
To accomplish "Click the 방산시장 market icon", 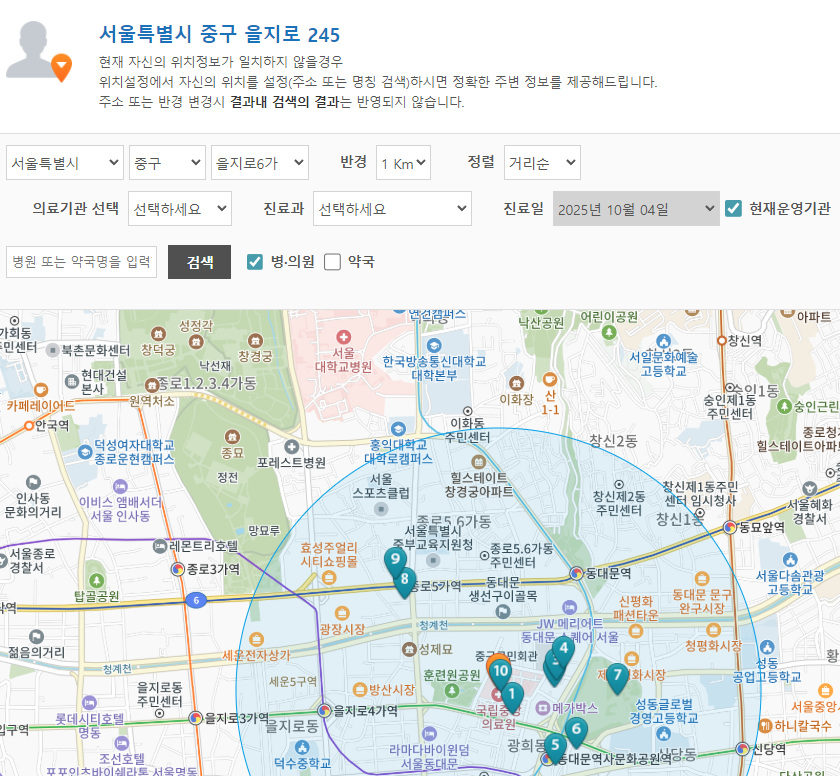I will pos(360,690).
